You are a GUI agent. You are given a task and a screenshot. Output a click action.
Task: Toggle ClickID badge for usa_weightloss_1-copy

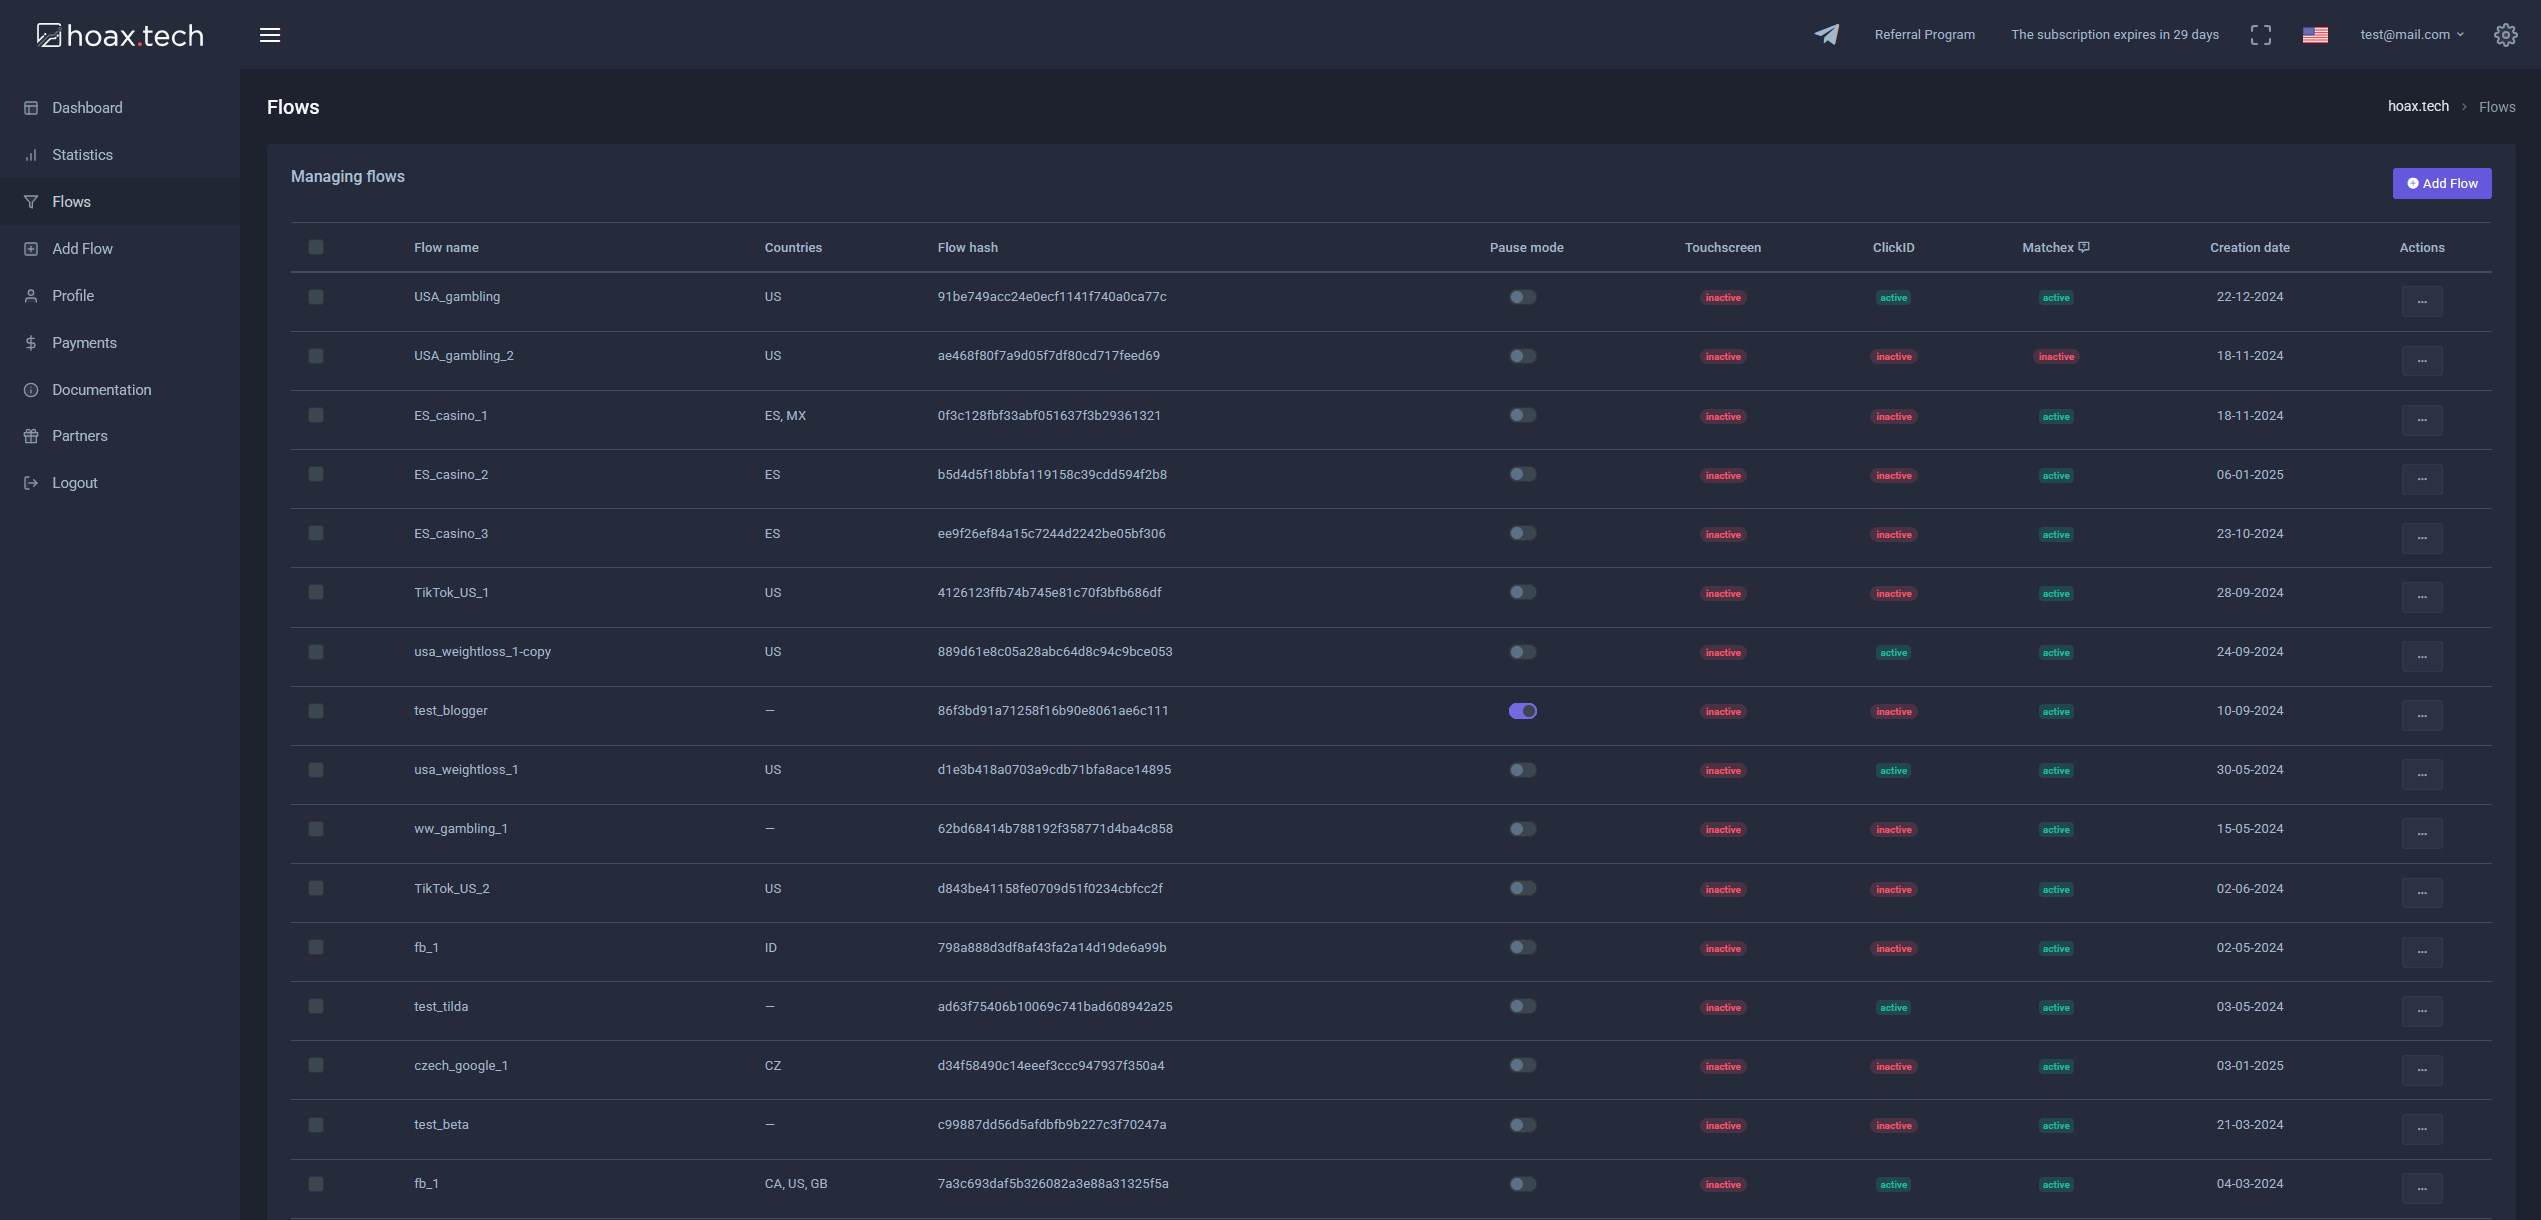point(1893,653)
